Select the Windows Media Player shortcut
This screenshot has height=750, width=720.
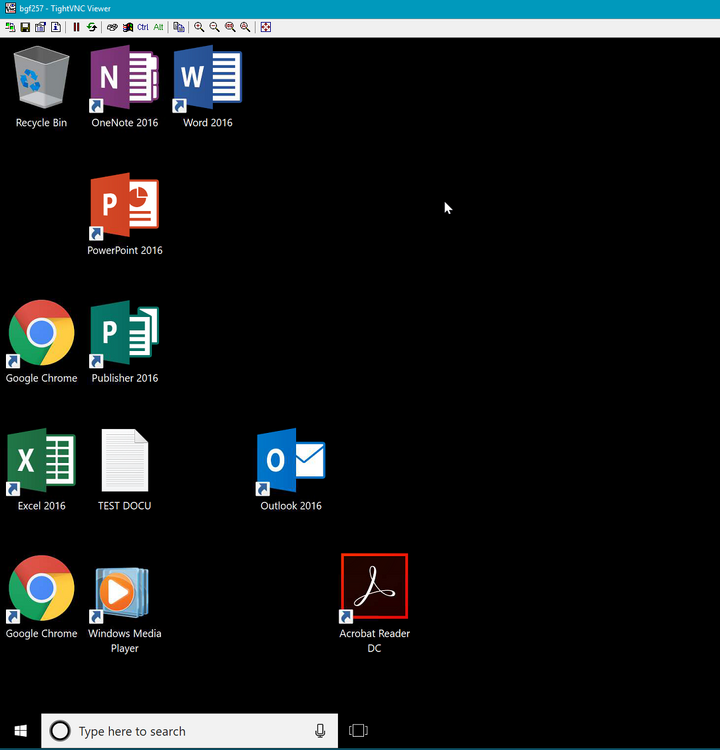pyautogui.click(x=124, y=610)
